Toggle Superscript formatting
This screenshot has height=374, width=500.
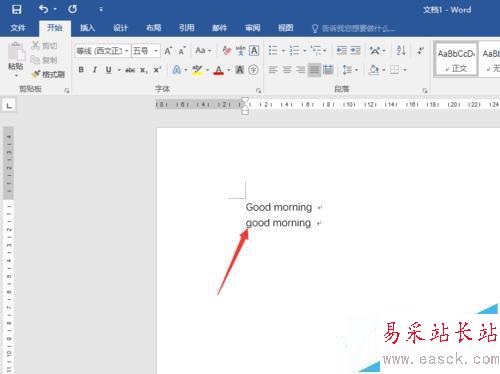157,70
